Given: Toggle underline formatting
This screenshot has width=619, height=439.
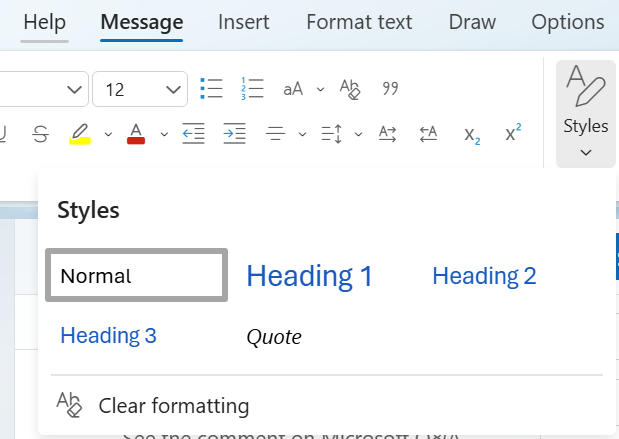Looking at the screenshot, I should click(x=2, y=134).
